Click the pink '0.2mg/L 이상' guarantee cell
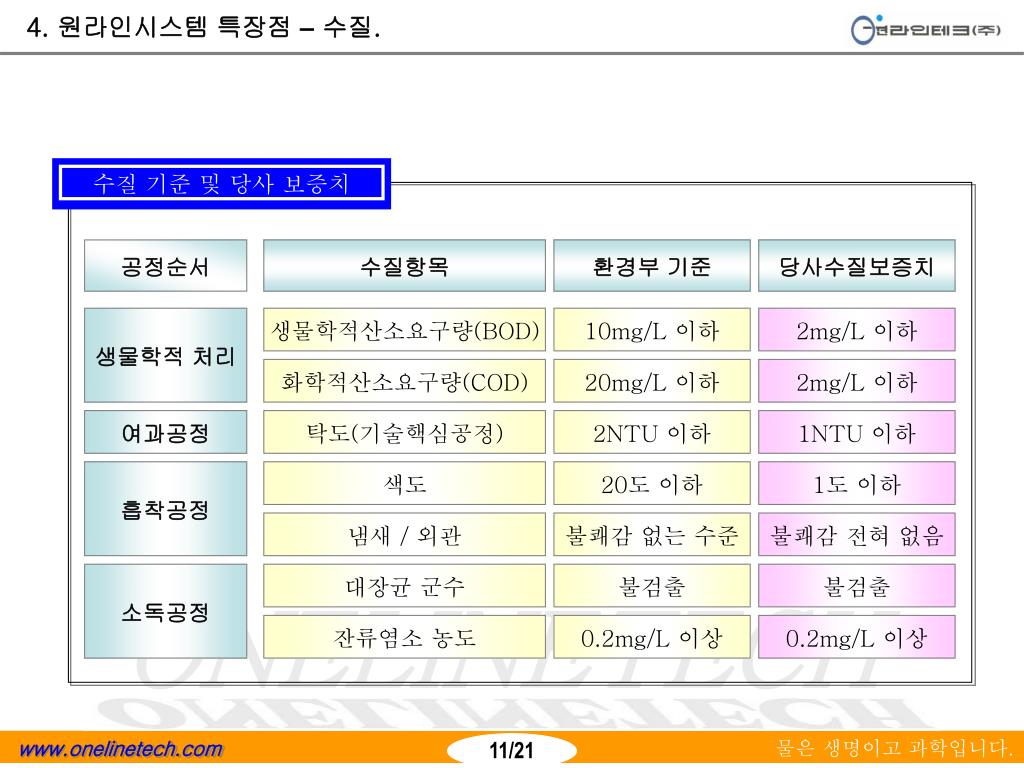 click(856, 637)
